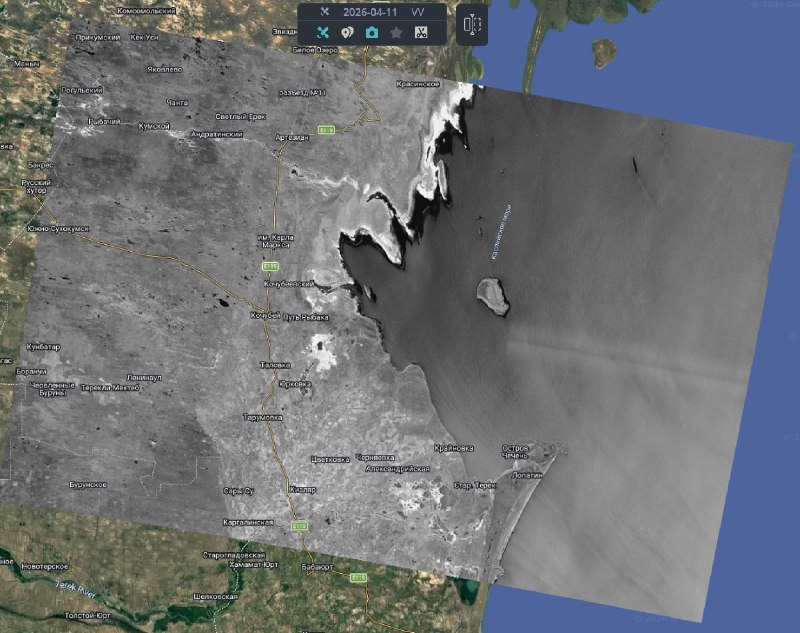Open the 2026-04-11 date selector
The height and width of the screenshot is (633, 800).
coord(372,11)
